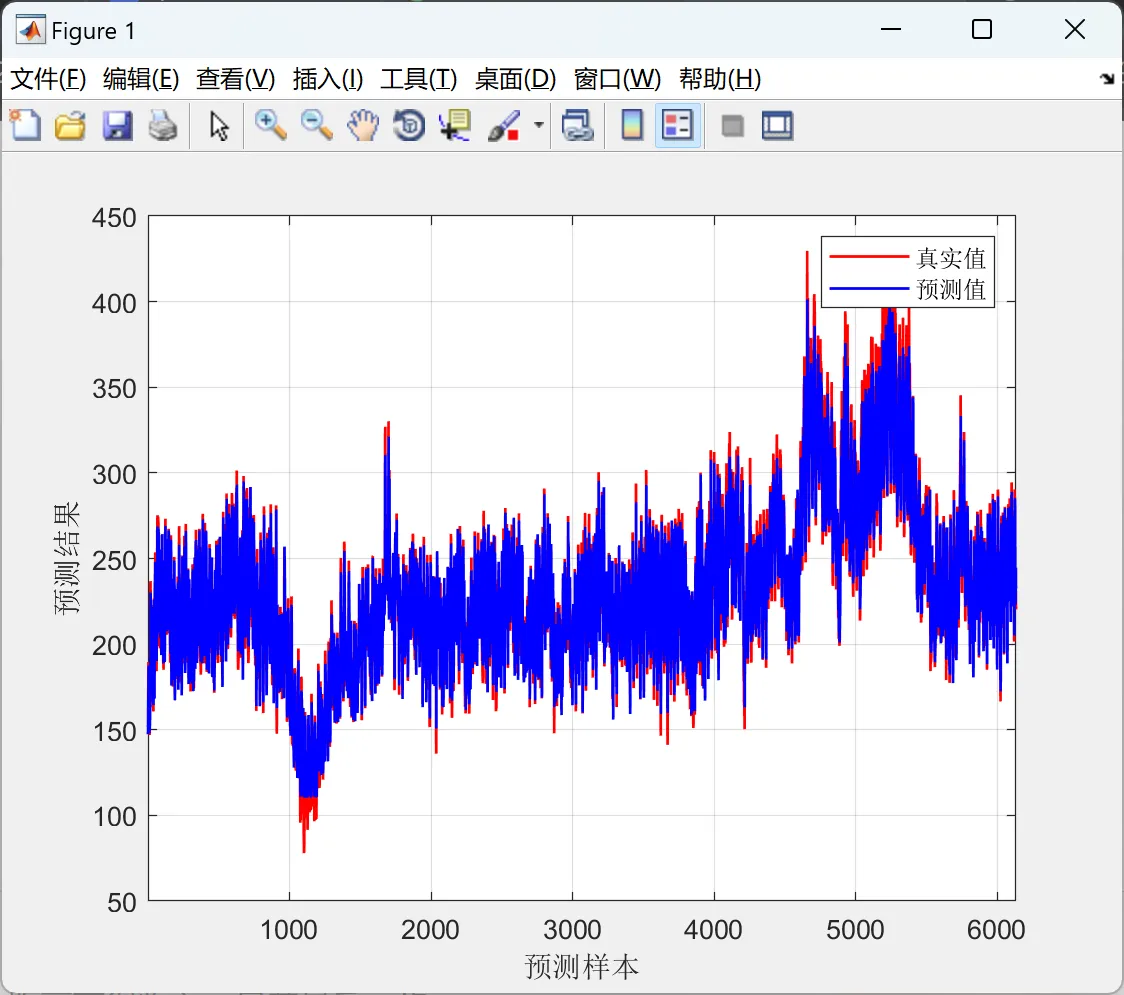
Task: Click the x-axis tick label 1000
Action: tap(288, 930)
